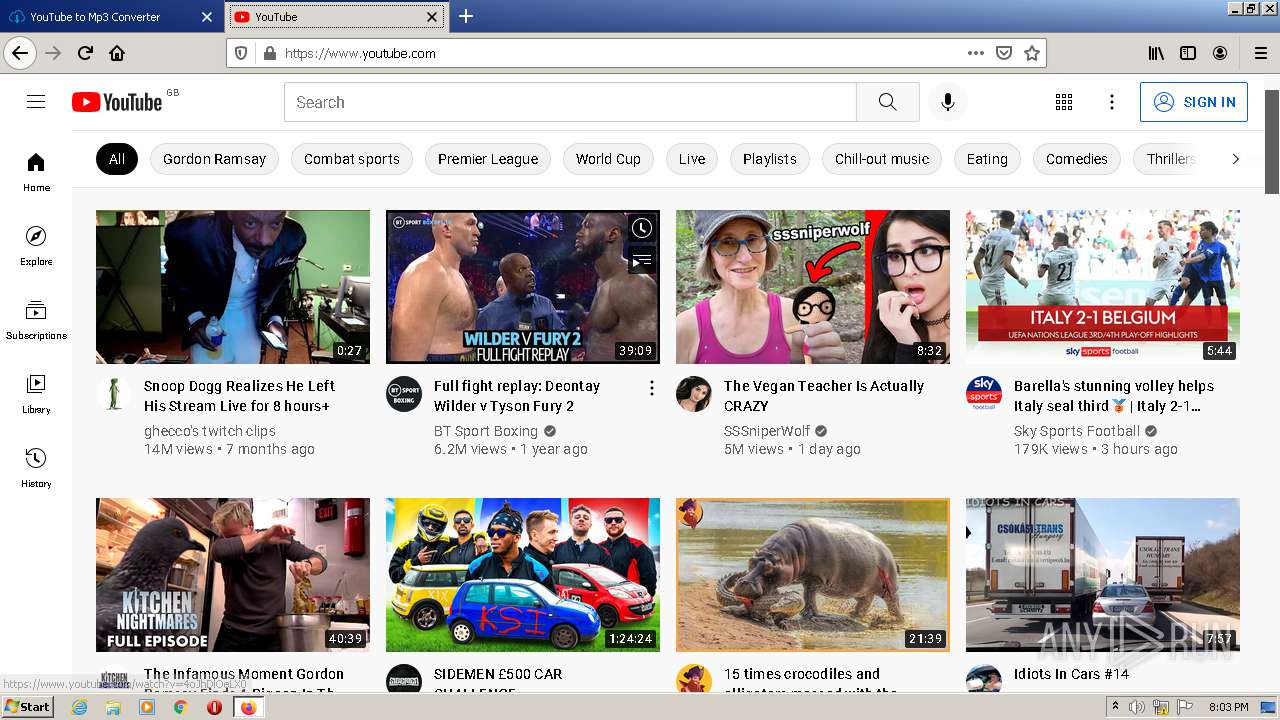The image size is (1280, 720).
Task: Play Kitchen Nightmares full episode thumbnail
Action: (x=233, y=575)
